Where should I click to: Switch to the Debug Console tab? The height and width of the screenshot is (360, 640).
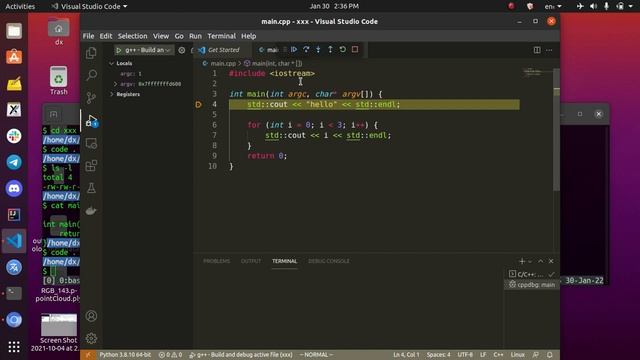point(329,261)
